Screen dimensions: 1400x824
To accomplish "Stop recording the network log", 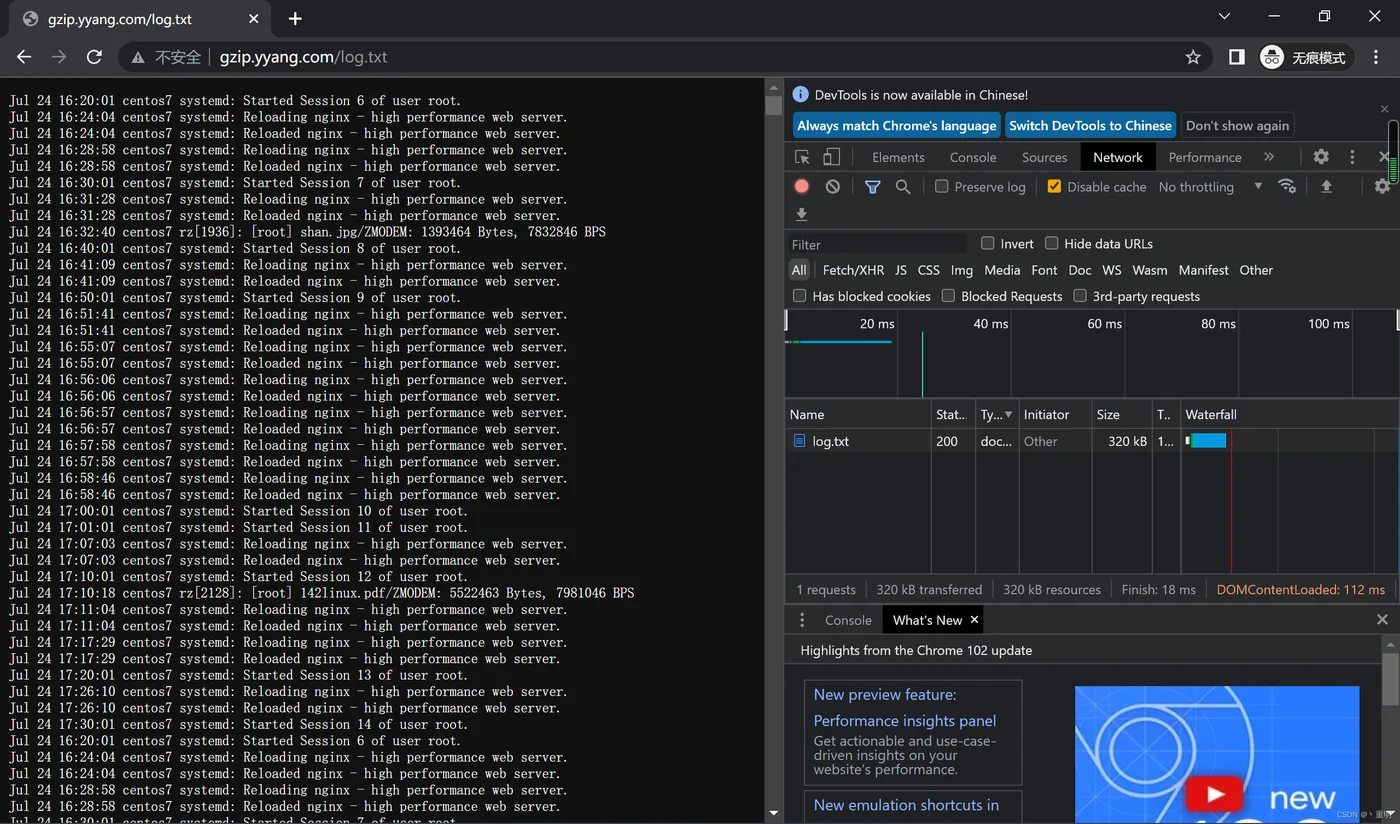I will click(x=802, y=186).
